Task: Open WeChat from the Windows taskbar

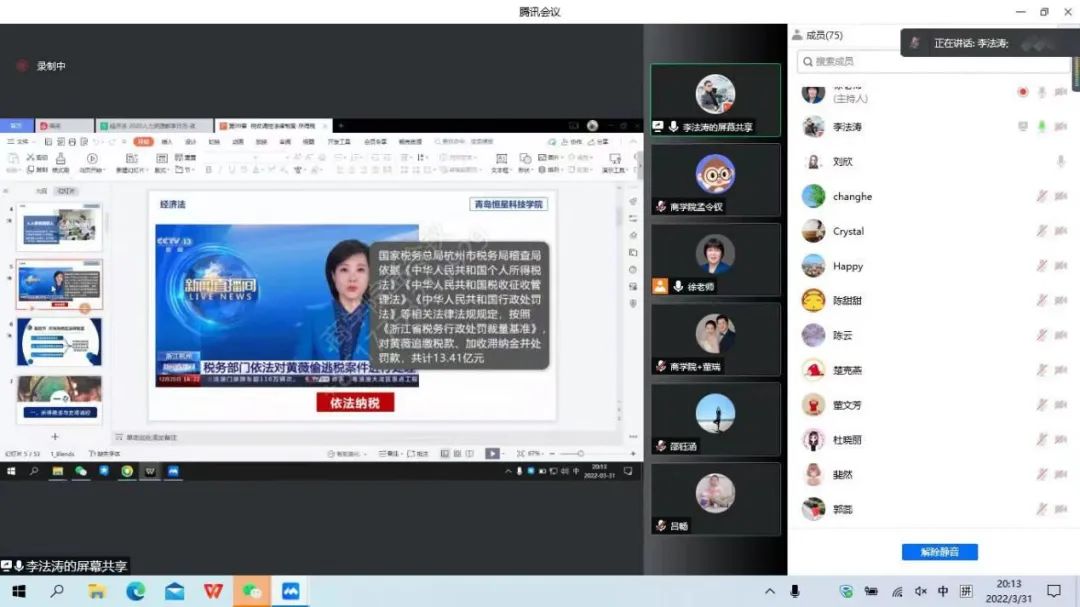Action: (252, 591)
